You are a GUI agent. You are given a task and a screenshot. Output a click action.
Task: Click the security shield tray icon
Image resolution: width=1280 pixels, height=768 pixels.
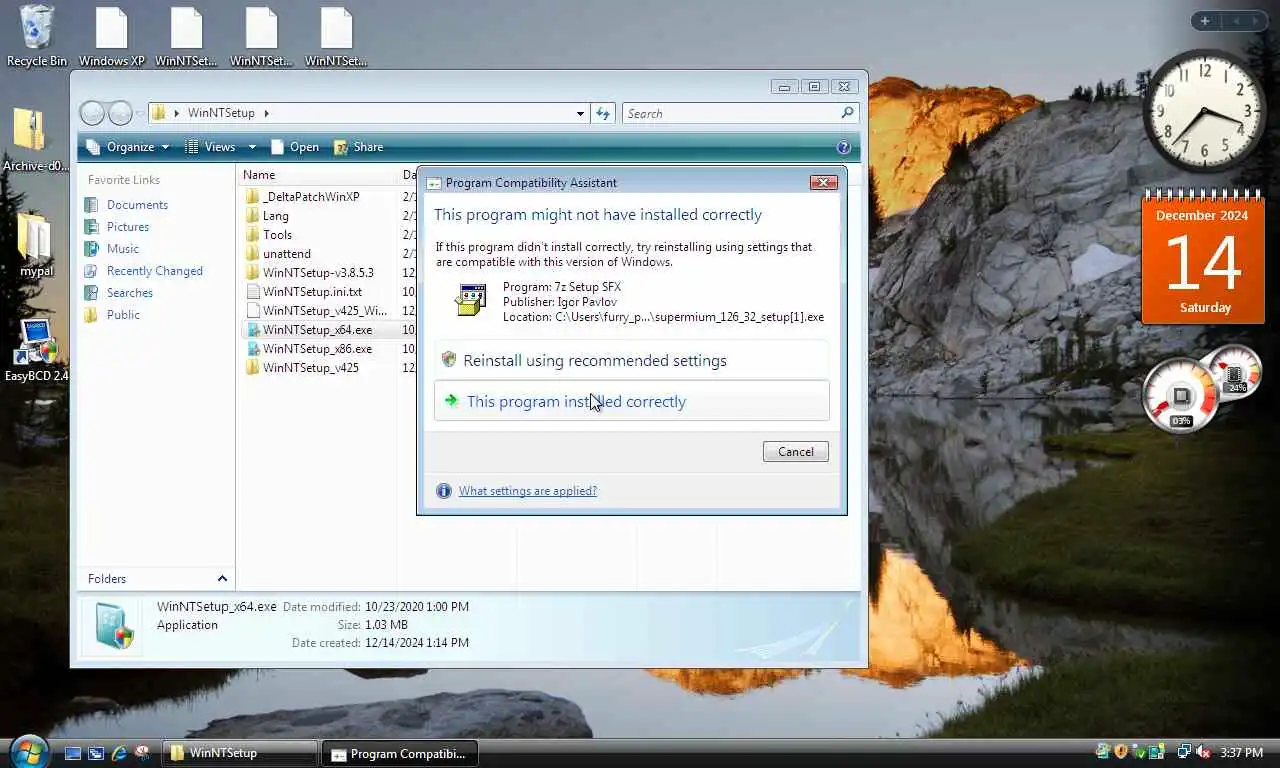[x=1121, y=752]
